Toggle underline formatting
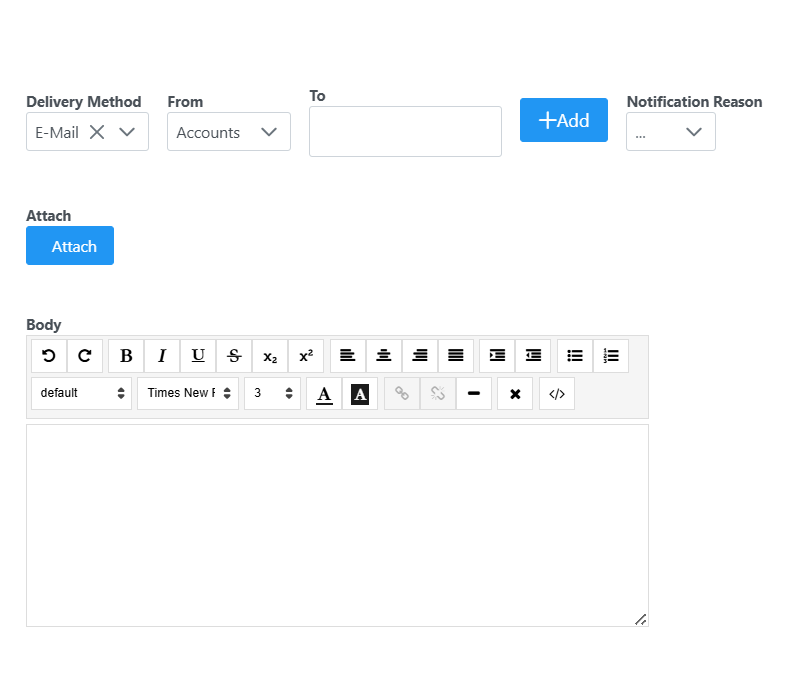The image size is (811, 682). [x=198, y=355]
